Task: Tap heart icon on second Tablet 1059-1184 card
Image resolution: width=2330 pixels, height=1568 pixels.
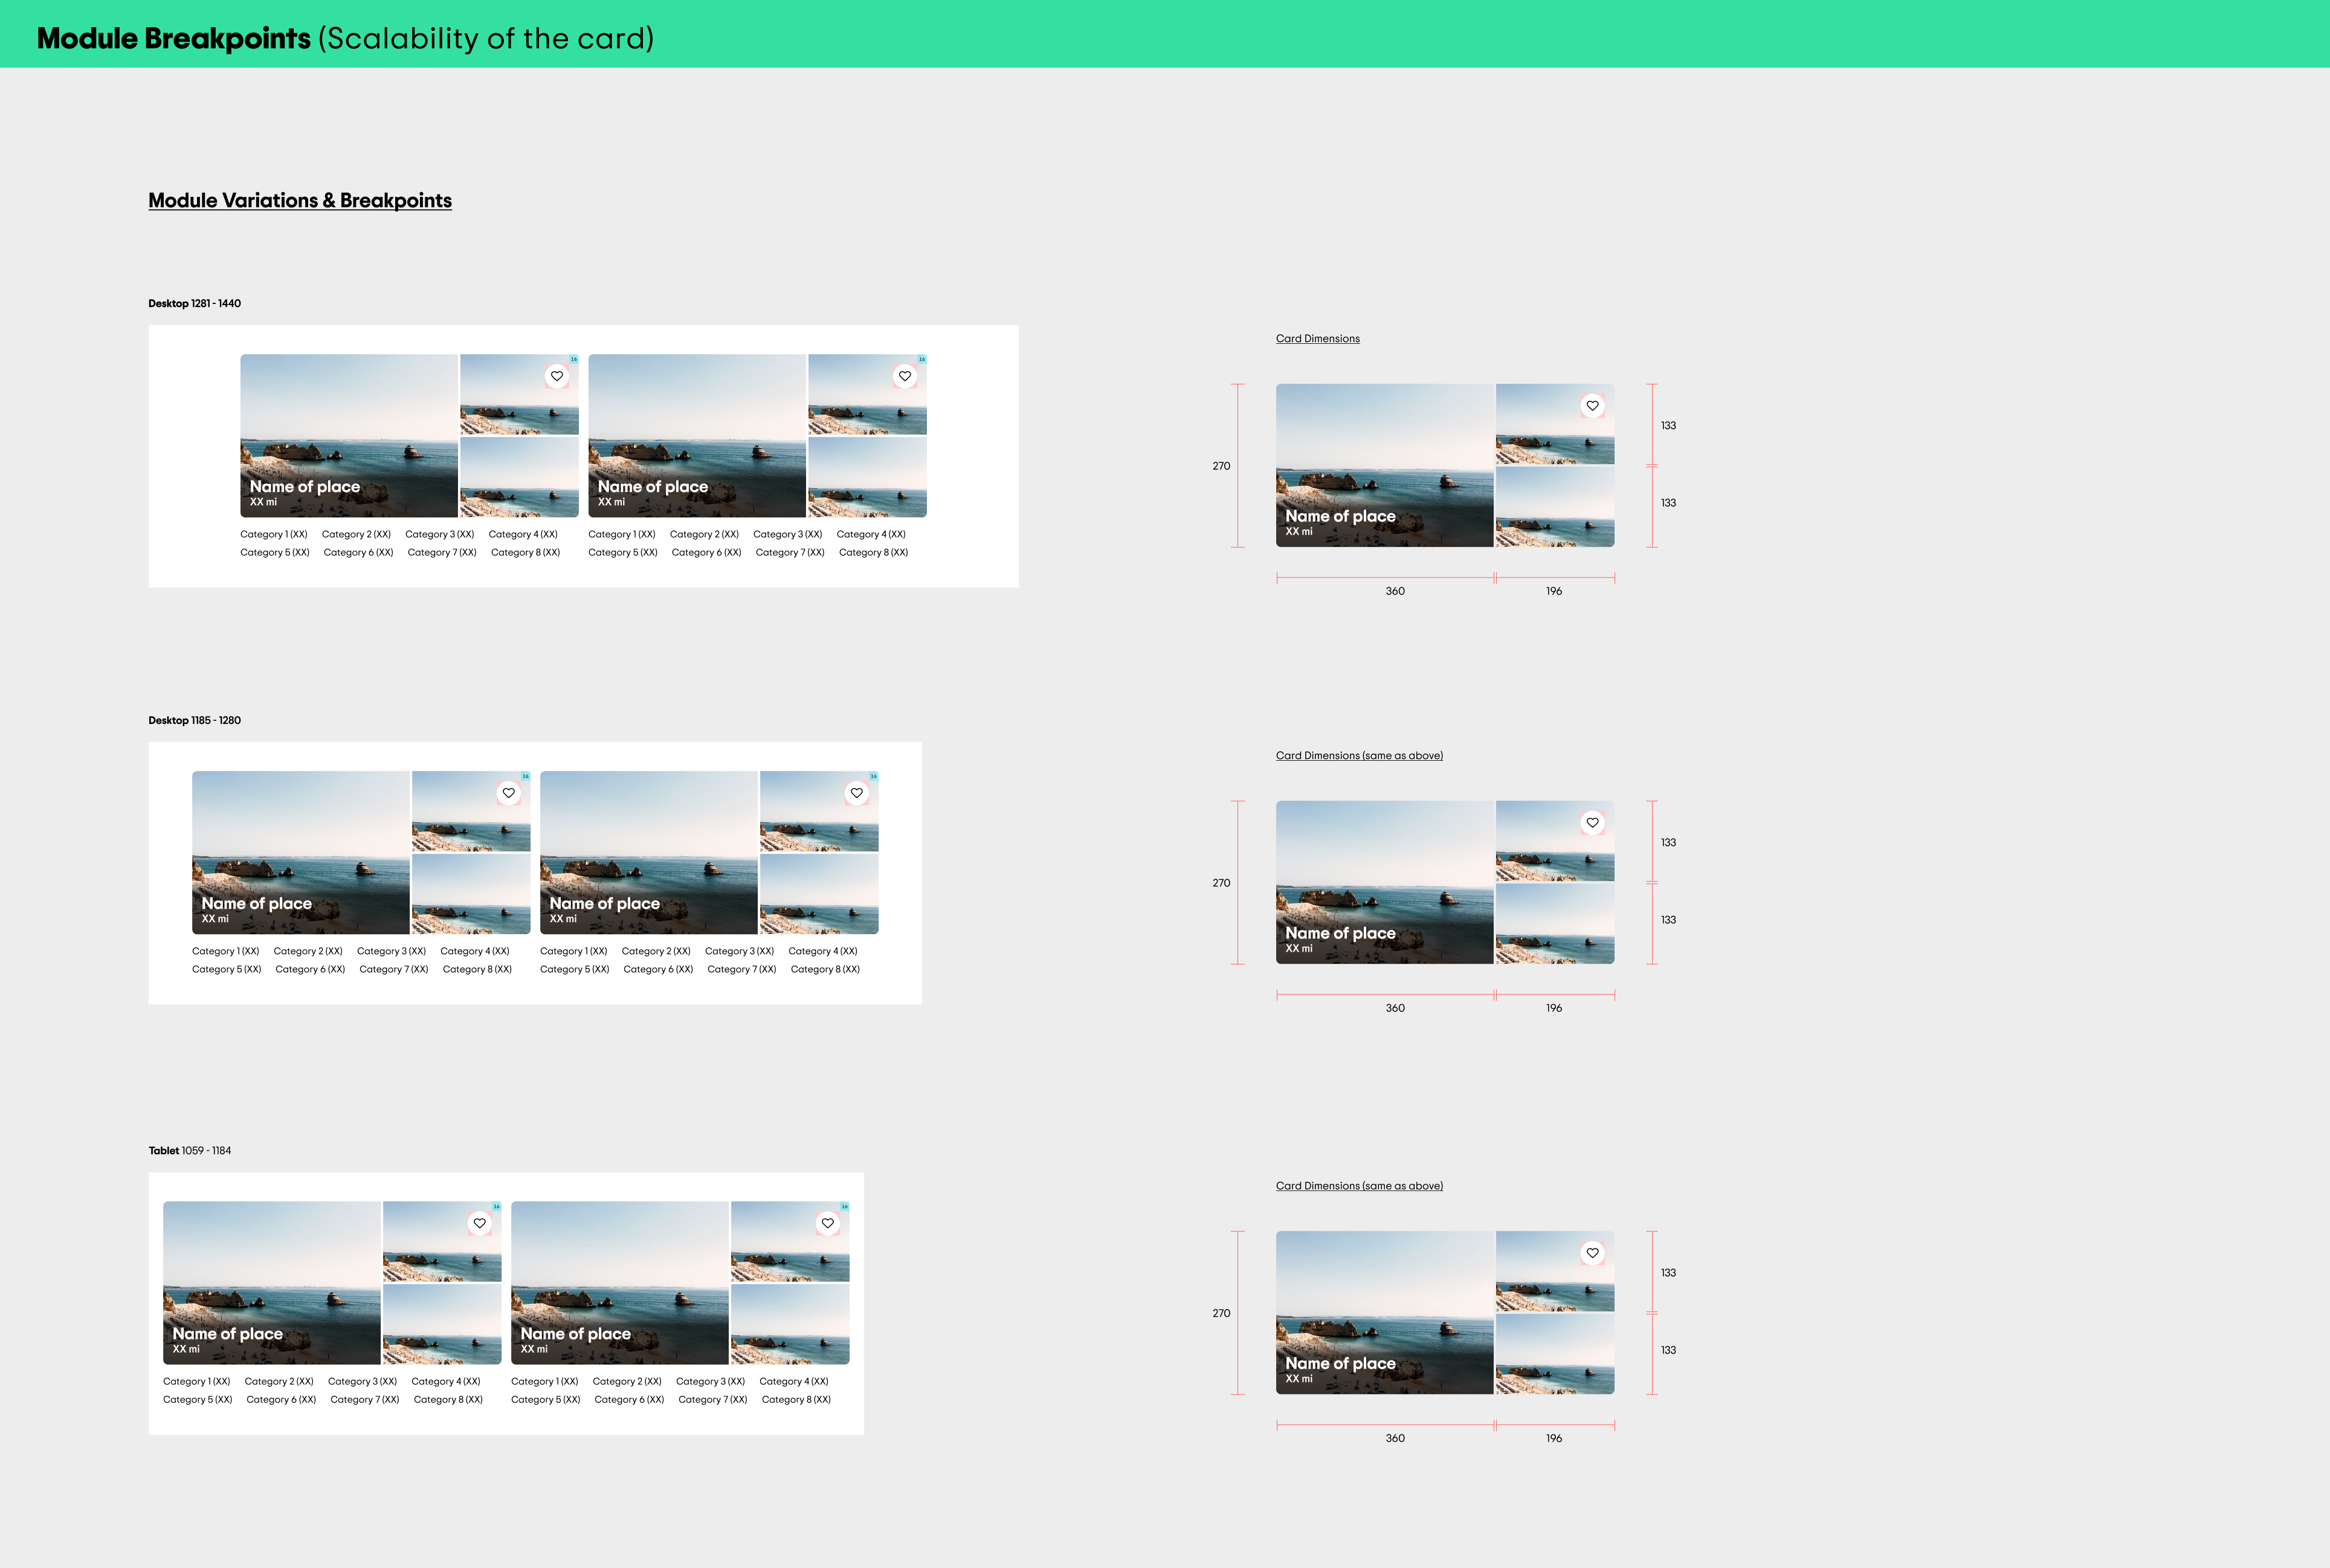Action: (x=828, y=1223)
